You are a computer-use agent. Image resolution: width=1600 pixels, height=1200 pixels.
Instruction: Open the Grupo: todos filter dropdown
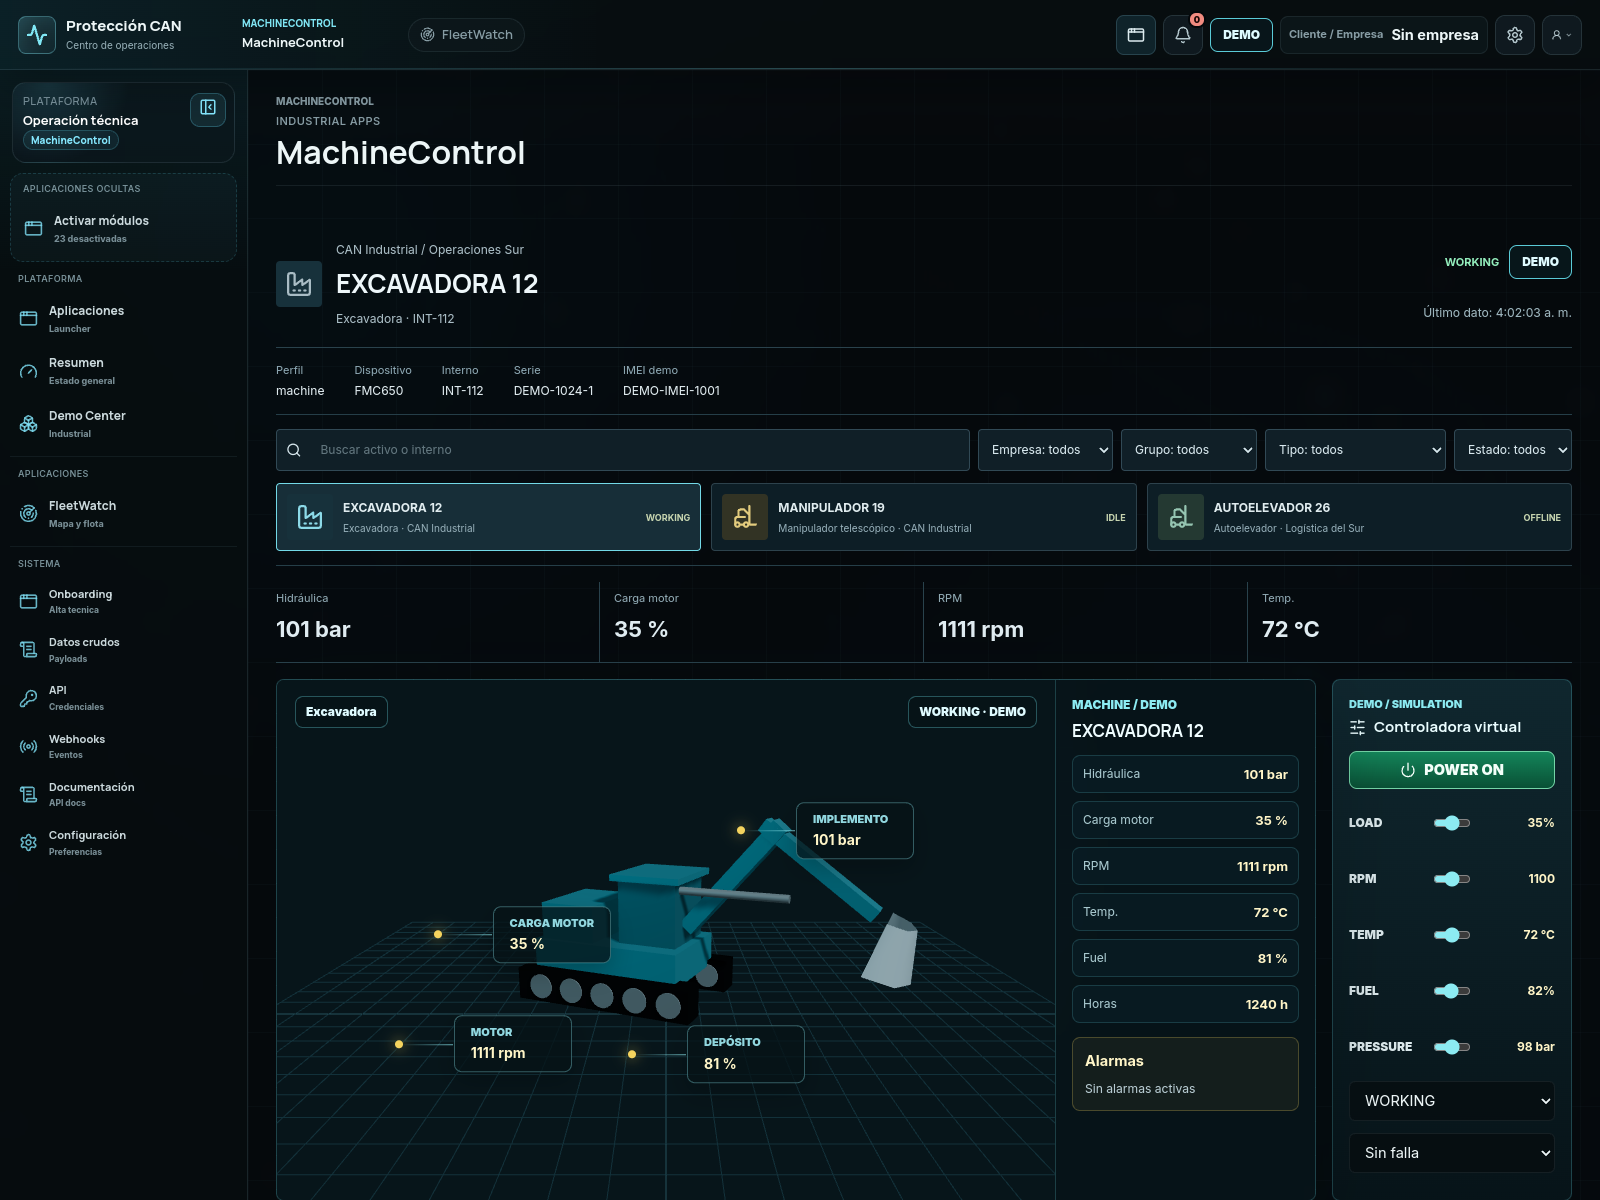coord(1189,450)
